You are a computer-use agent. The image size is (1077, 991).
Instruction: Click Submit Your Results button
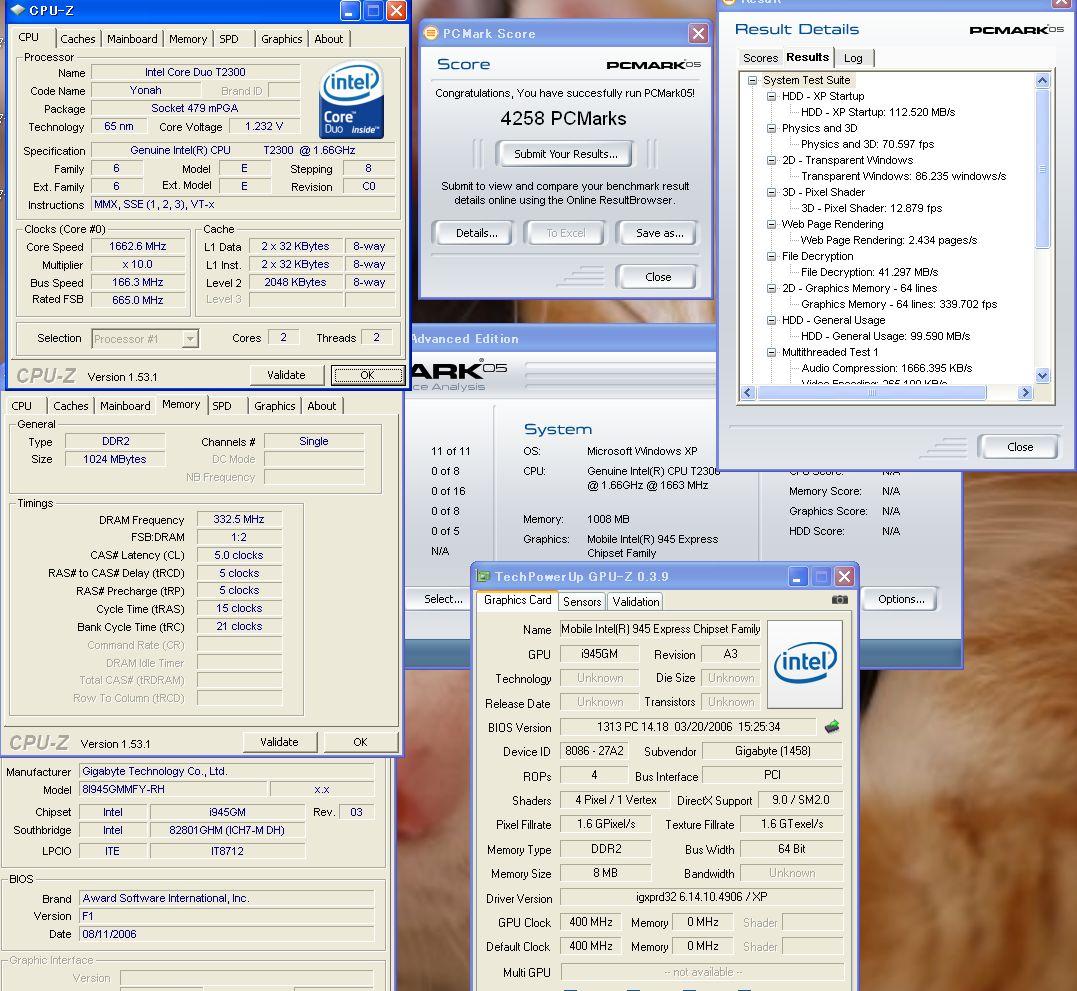(x=565, y=154)
